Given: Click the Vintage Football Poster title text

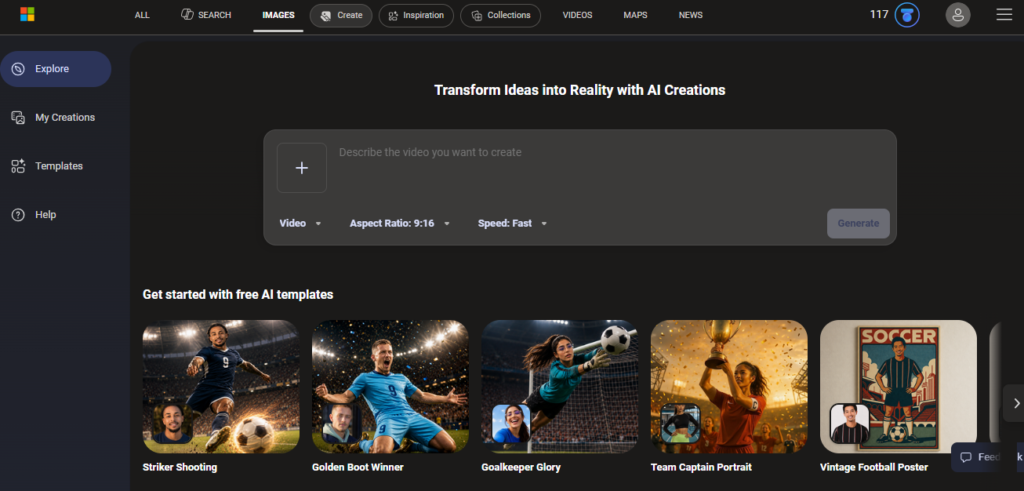Looking at the screenshot, I should [874, 467].
